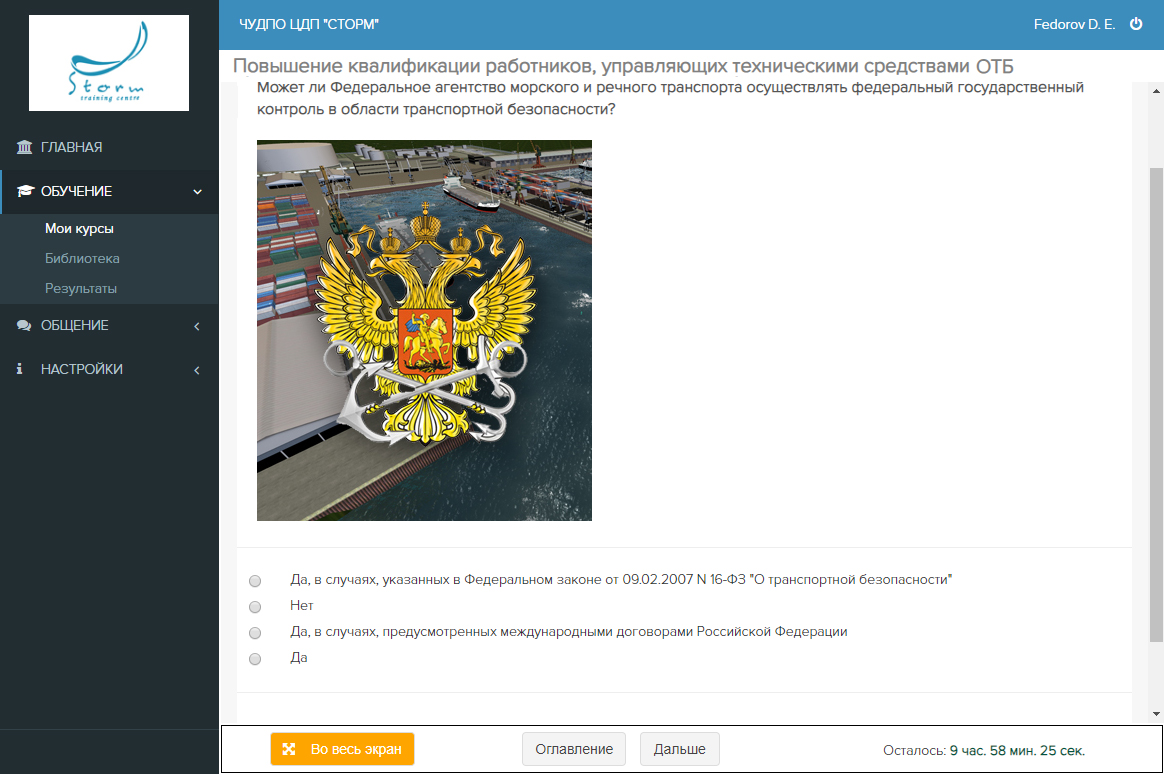Screen dimensions: 1164x774
Task: Click the scrollbar down arrow
Action: pyautogui.click(x=1156, y=714)
